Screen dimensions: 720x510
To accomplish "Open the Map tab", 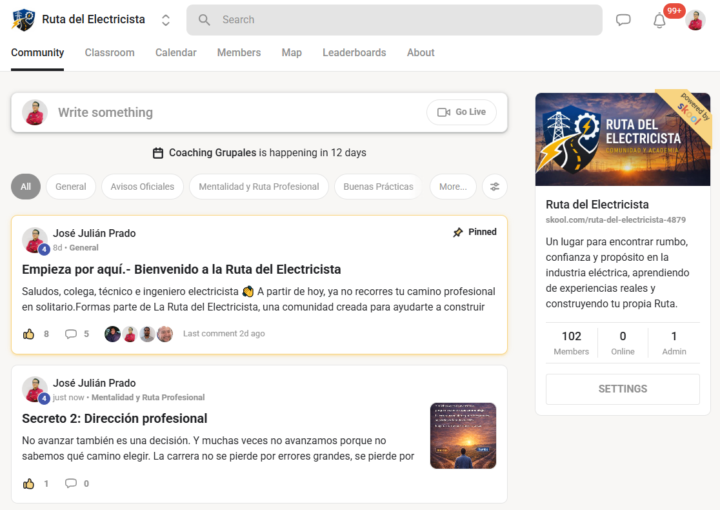I will coord(292,52).
